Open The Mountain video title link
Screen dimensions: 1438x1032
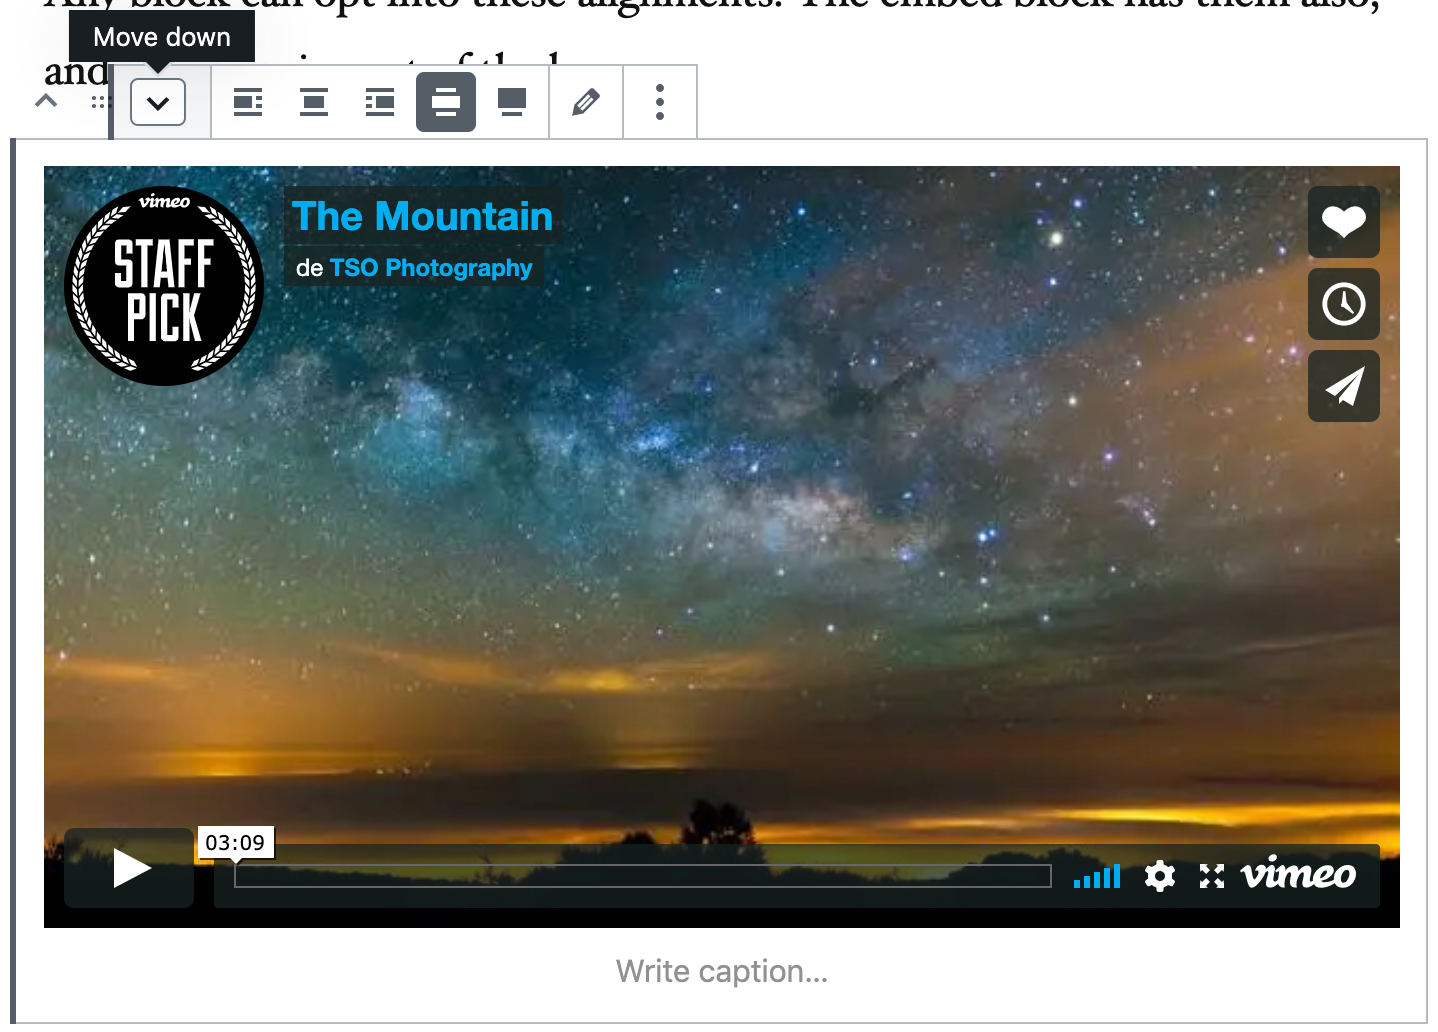coord(422,216)
